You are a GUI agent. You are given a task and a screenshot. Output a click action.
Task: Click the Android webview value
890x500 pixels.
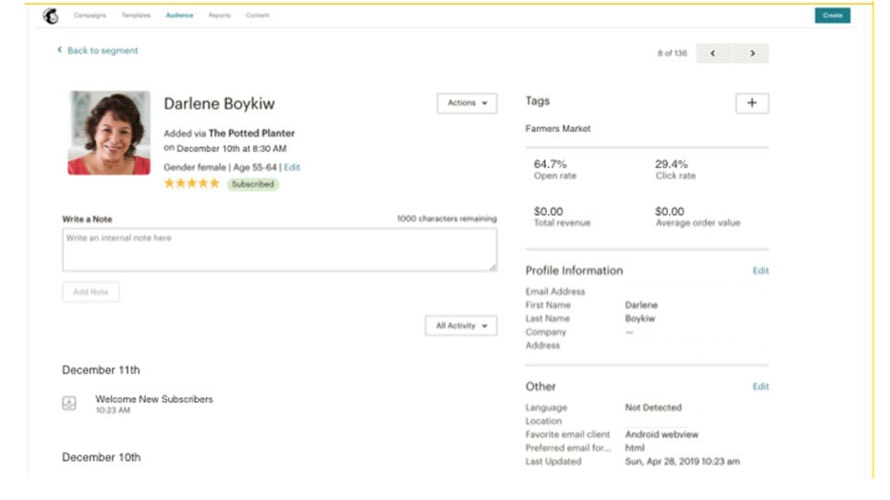[x=662, y=435]
